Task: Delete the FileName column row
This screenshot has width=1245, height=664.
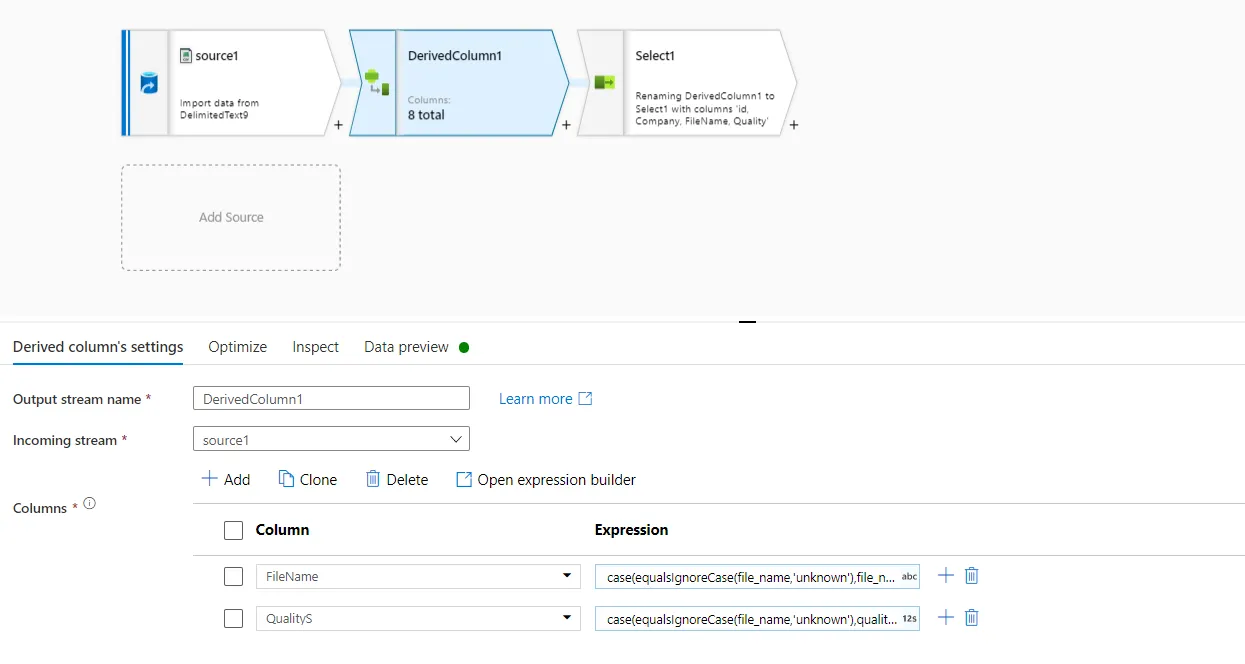Action: coord(971,576)
